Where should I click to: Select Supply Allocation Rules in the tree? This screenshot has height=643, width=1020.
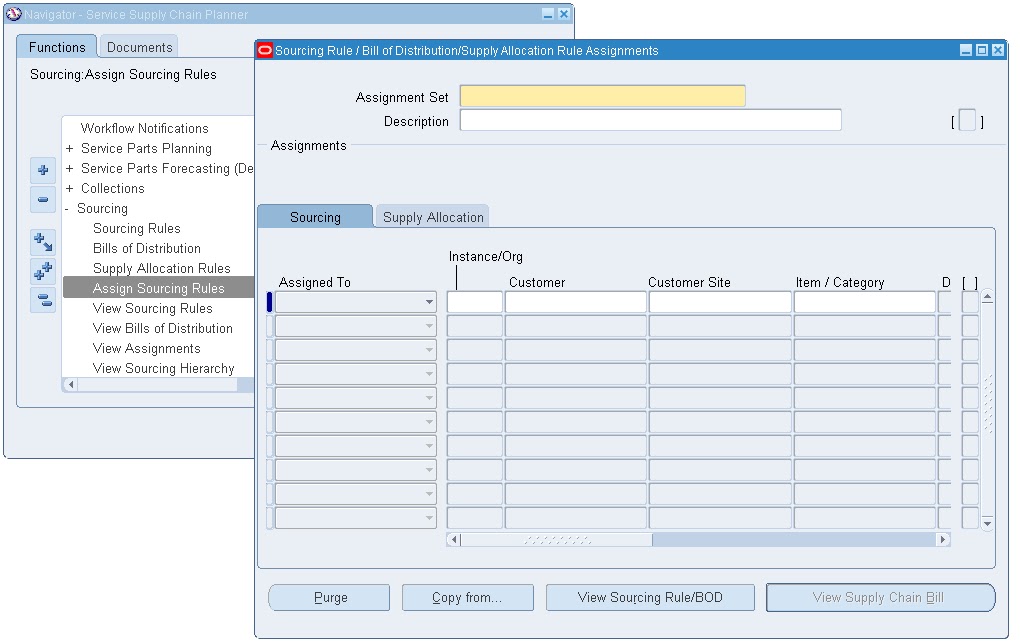click(161, 269)
